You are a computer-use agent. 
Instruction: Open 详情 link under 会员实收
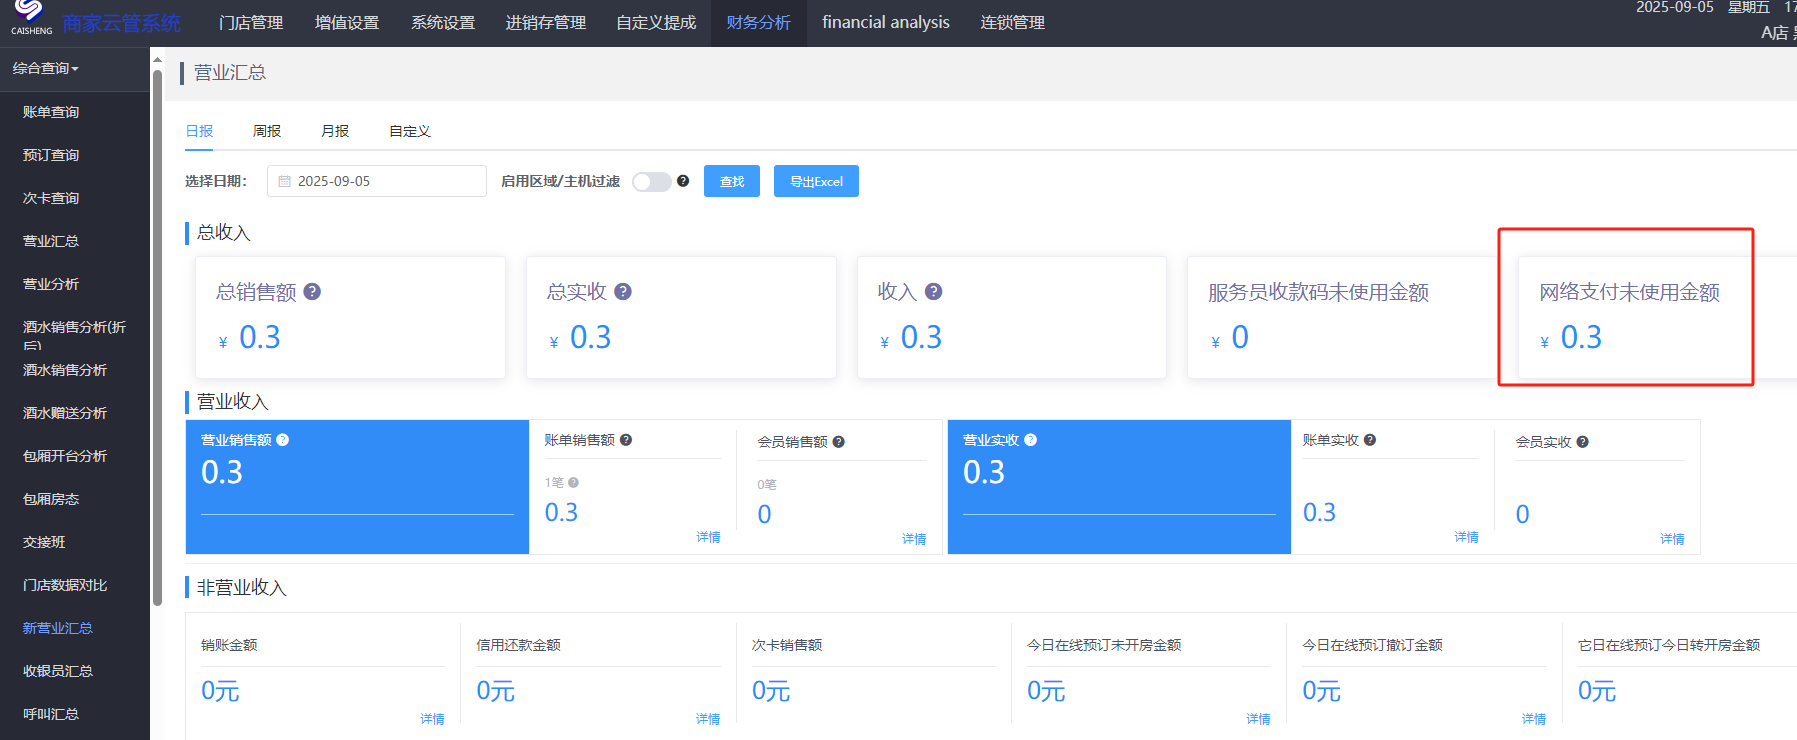[1673, 539]
